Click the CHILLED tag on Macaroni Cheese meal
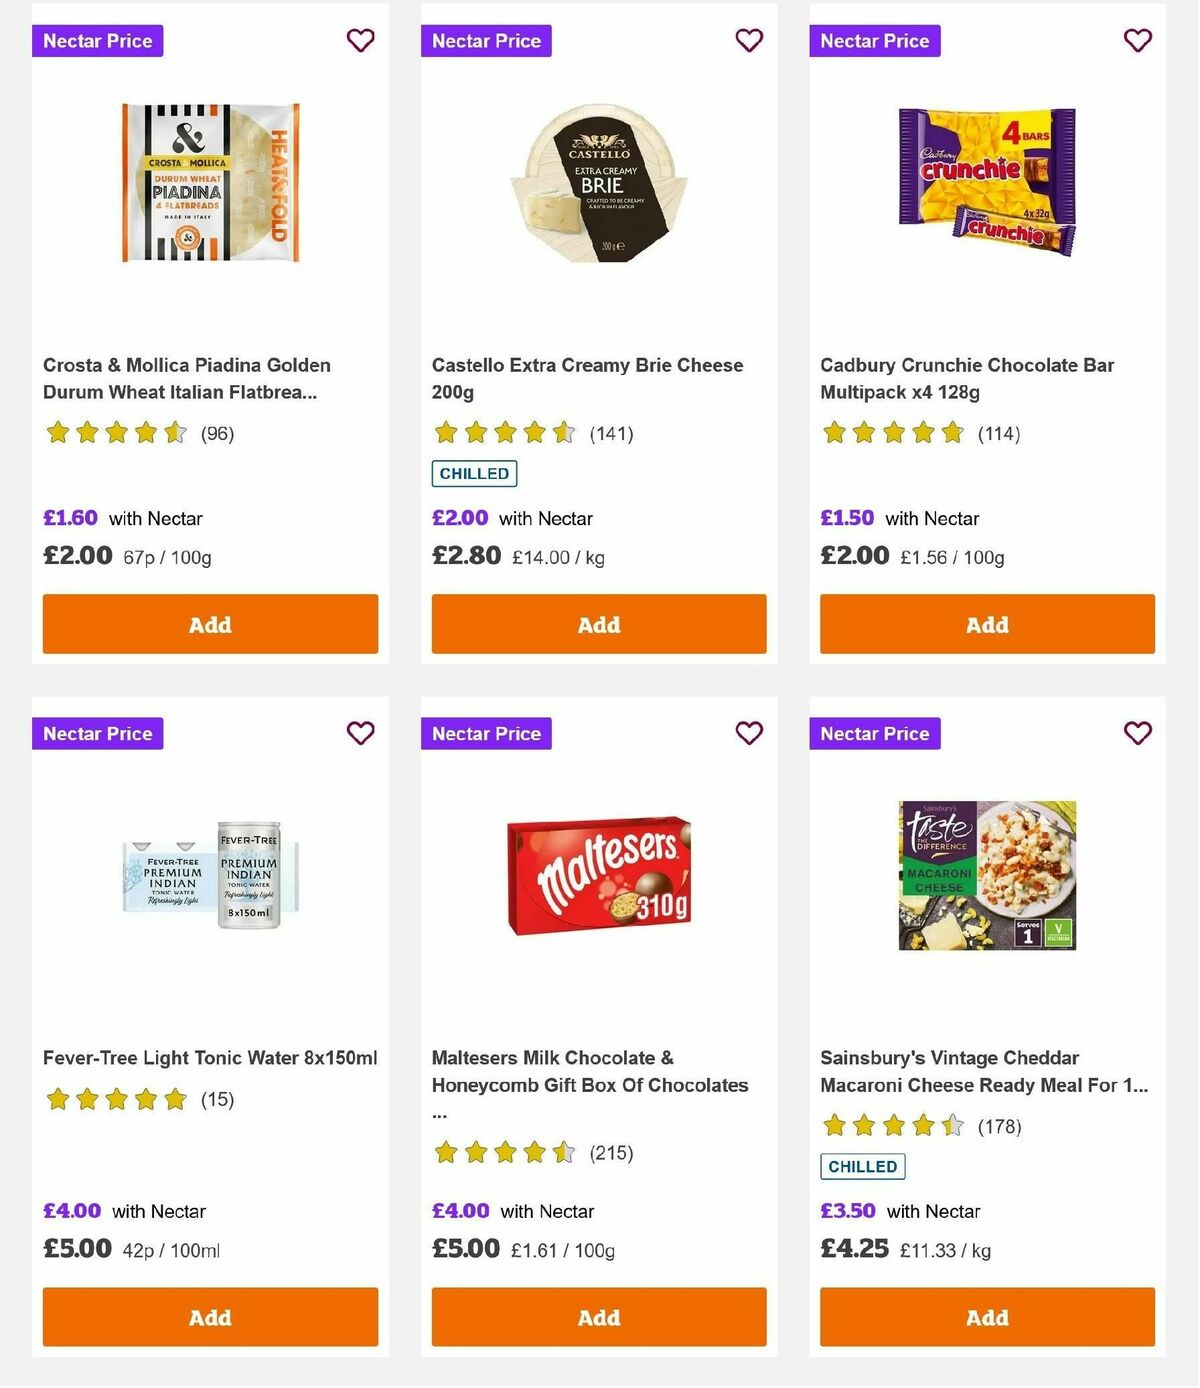The height and width of the screenshot is (1388, 1200). pos(862,1166)
